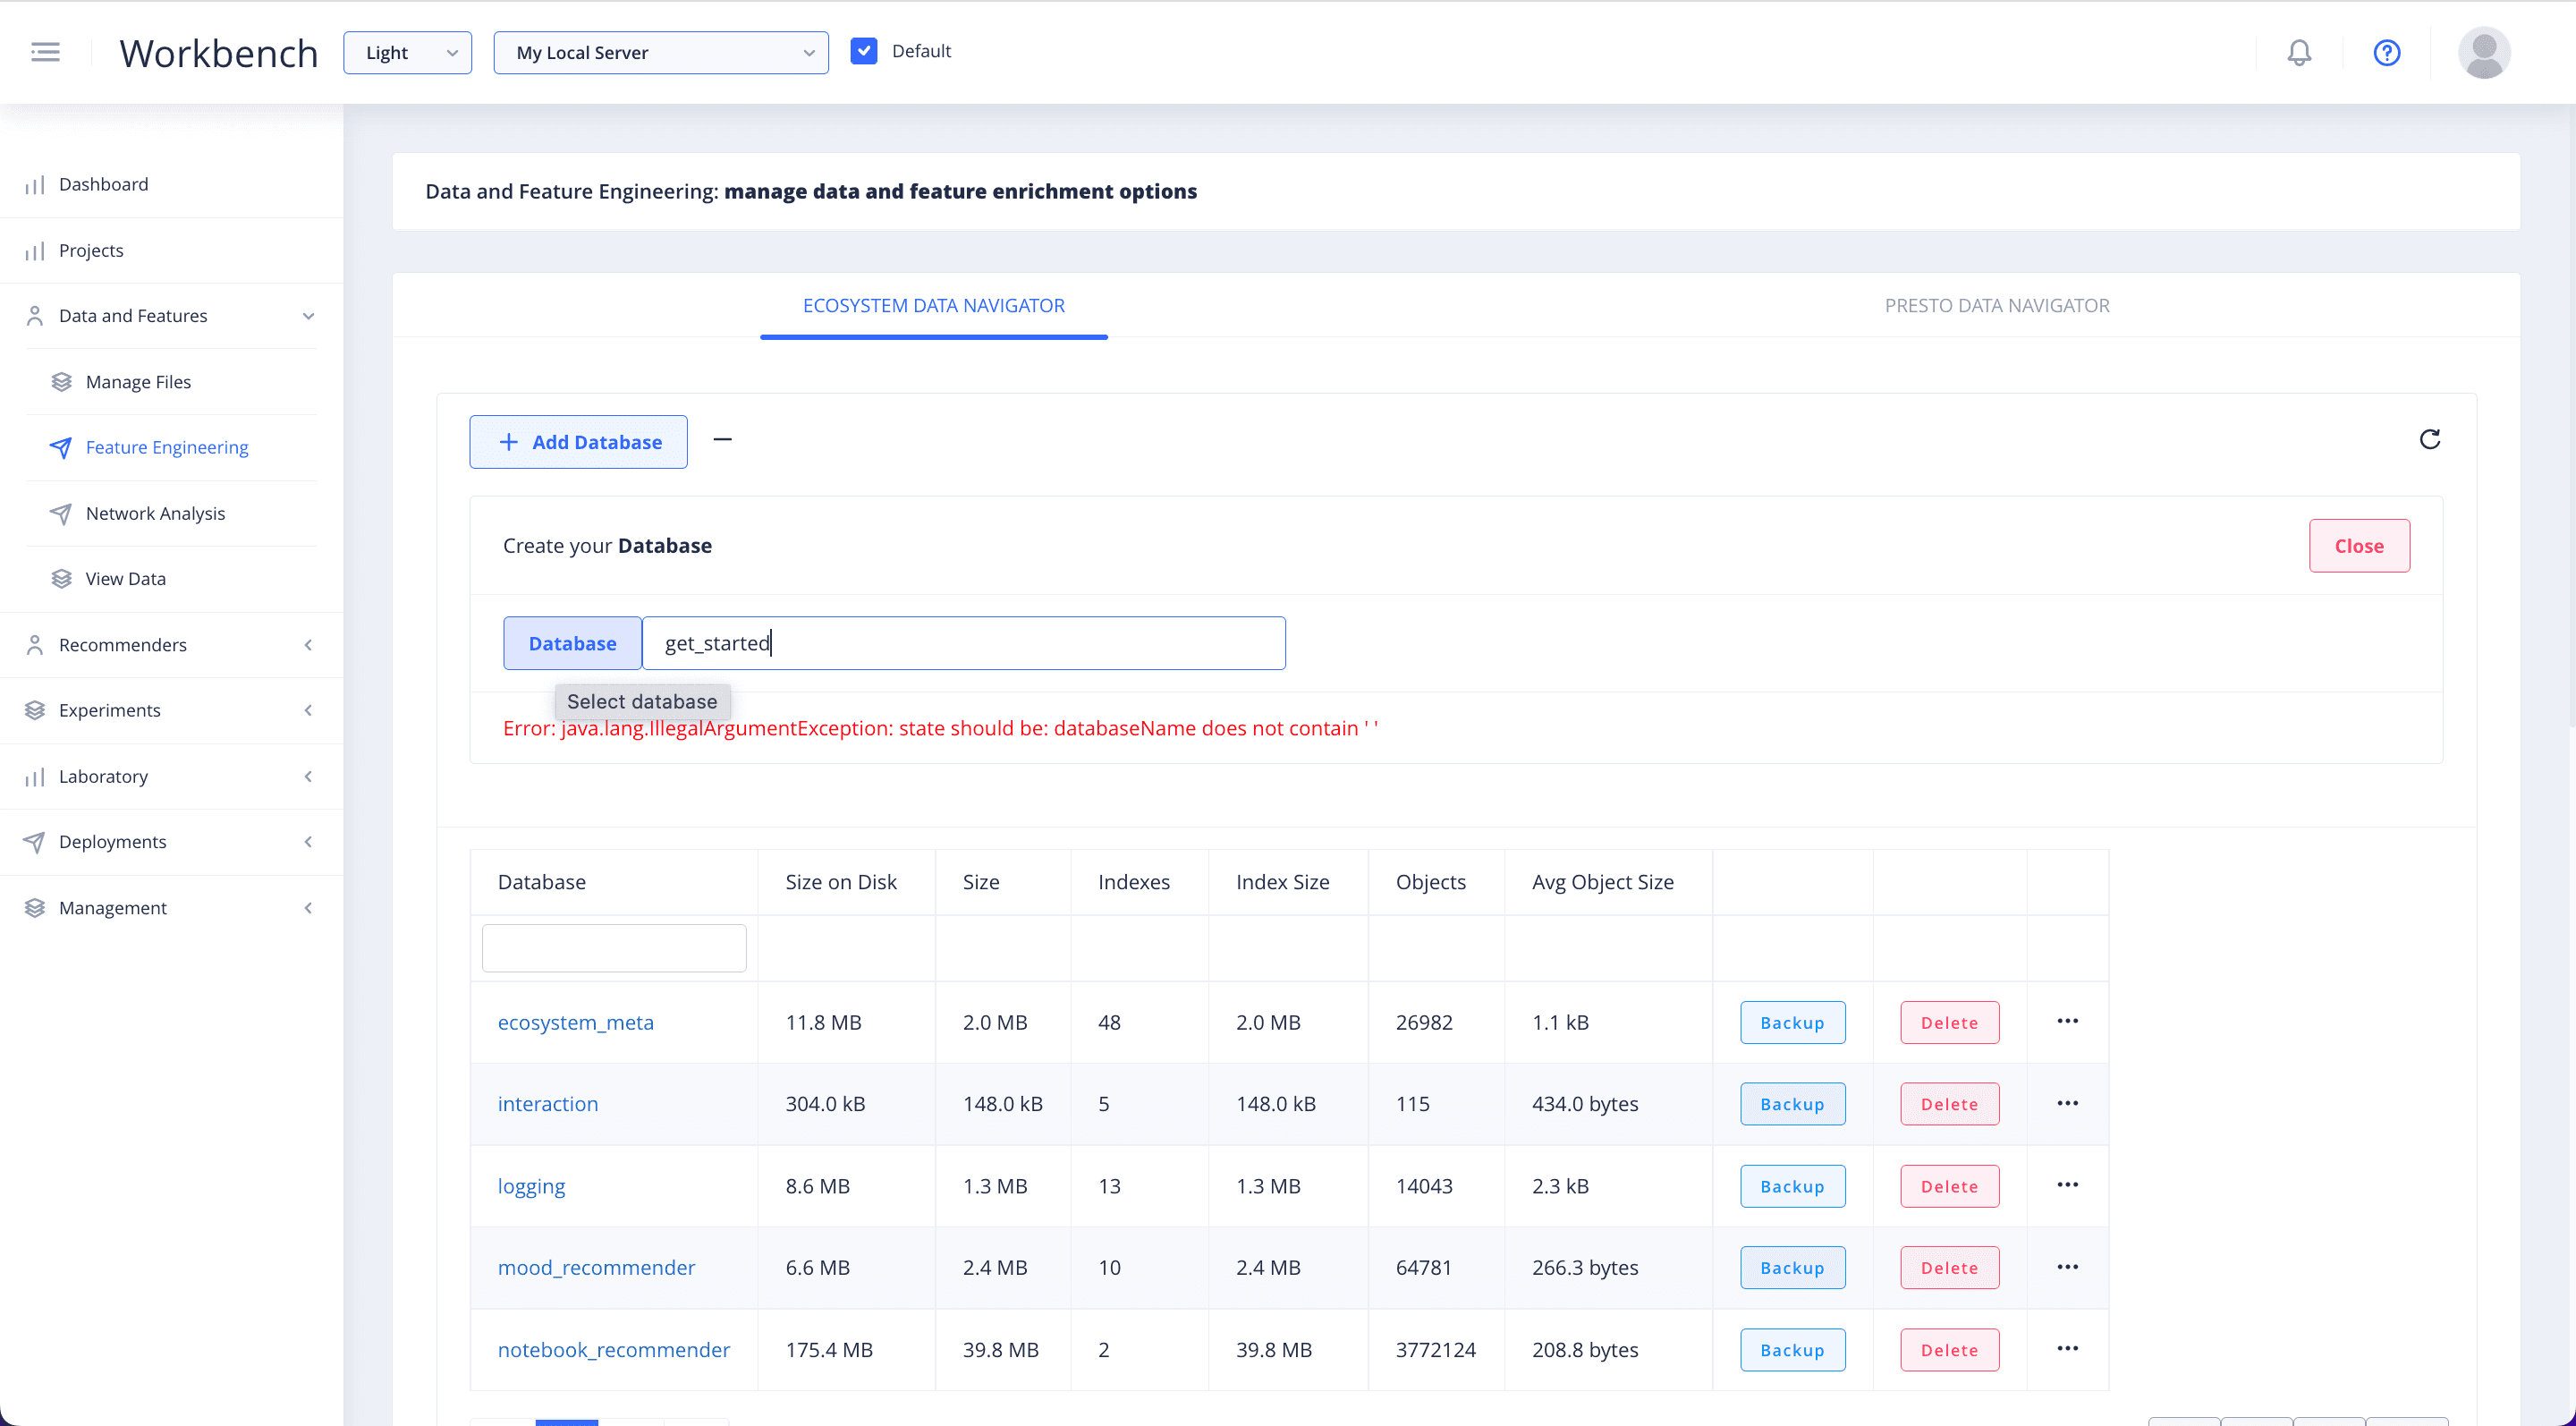Viewport: 2576px width, 1426px height.
Task: Select the My Local Server dropdown
Action: coord(657,51)
